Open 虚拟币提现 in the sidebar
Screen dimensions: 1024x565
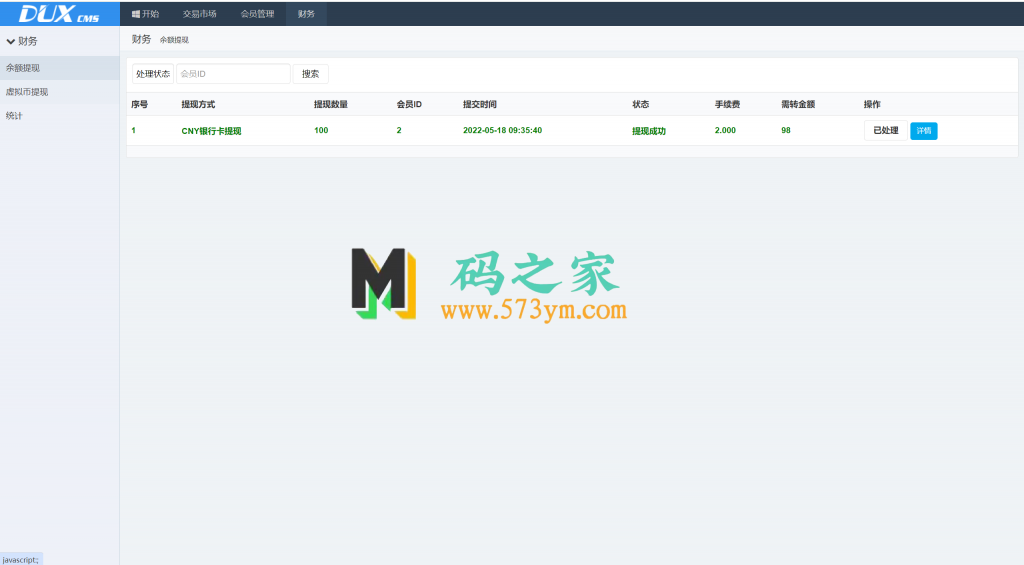(x=59, y=92)
